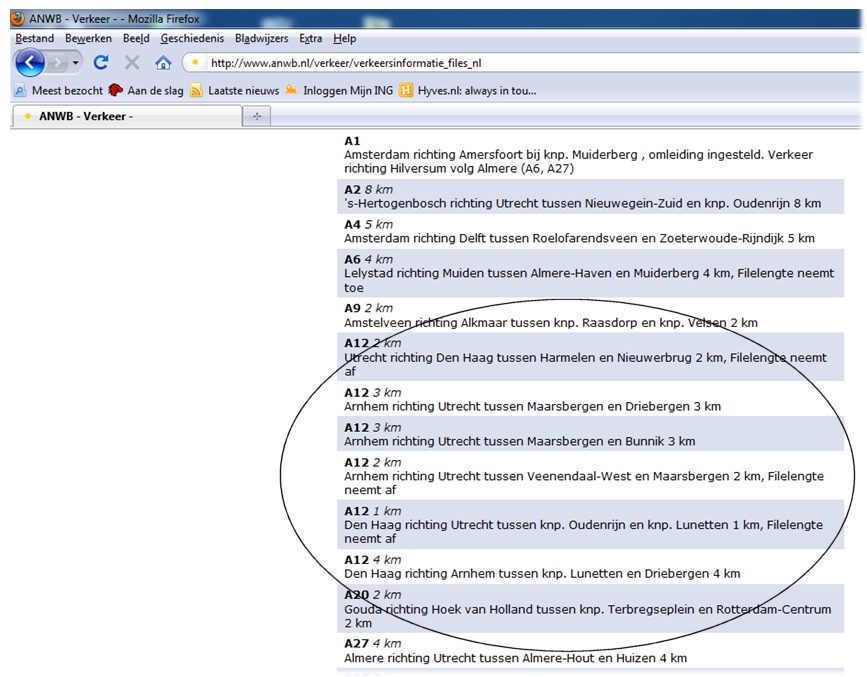Click the back navigation arrow button
The image size is (867, 677).
[x=30, y=63]
